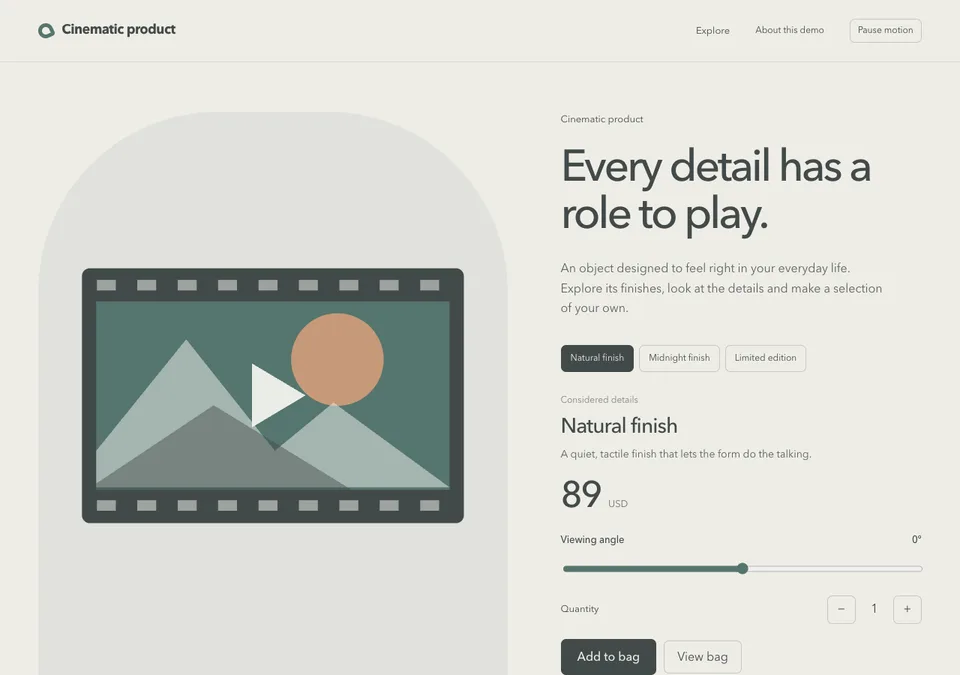Click the film strip product illustration
Screen dimensions: 960x675
[x=273, y=396]
